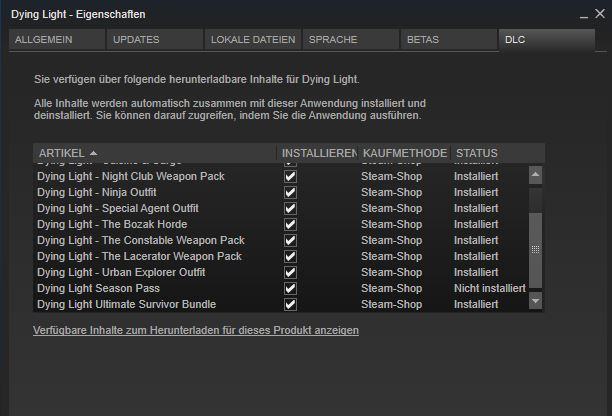612x416 pixels.
Task: Click the DLC list scroll-down arrow
Action: tap(536, 300)
